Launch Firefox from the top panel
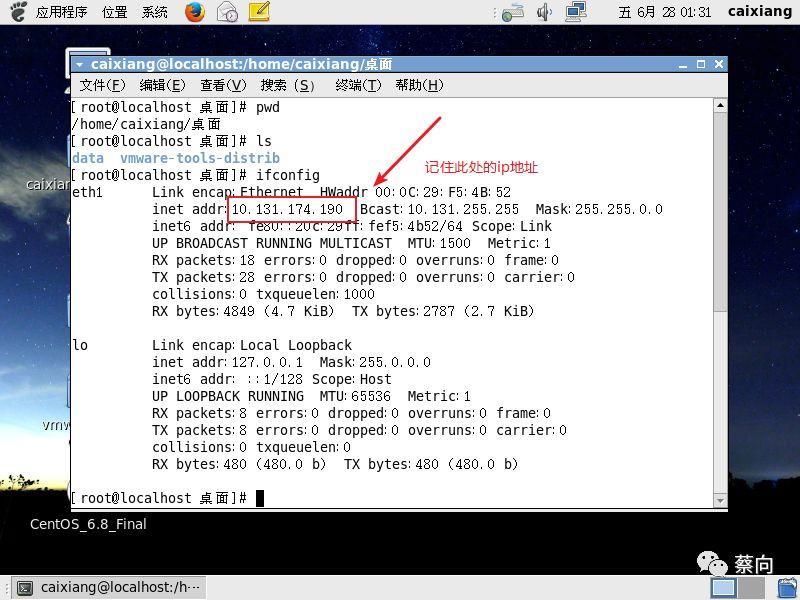Screen dimensions: 800x600 194,12
